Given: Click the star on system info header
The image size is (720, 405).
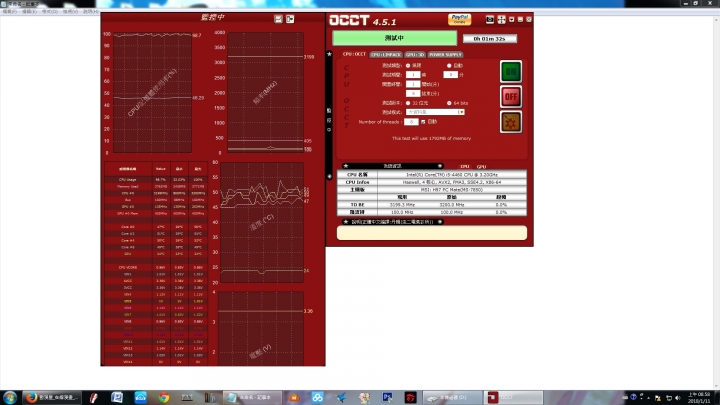Looking at the screenshot, I should pyautogui.click(x=346, y=166).
